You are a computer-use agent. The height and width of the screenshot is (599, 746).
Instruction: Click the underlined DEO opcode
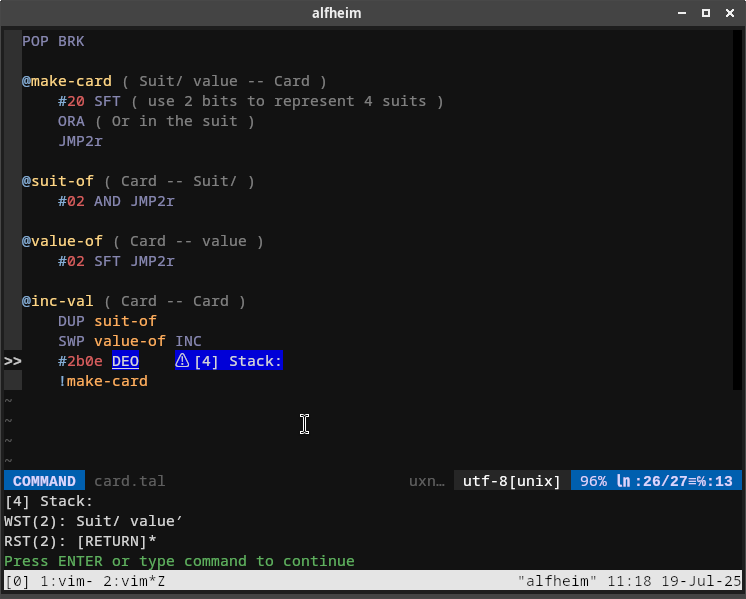point(126,361)
